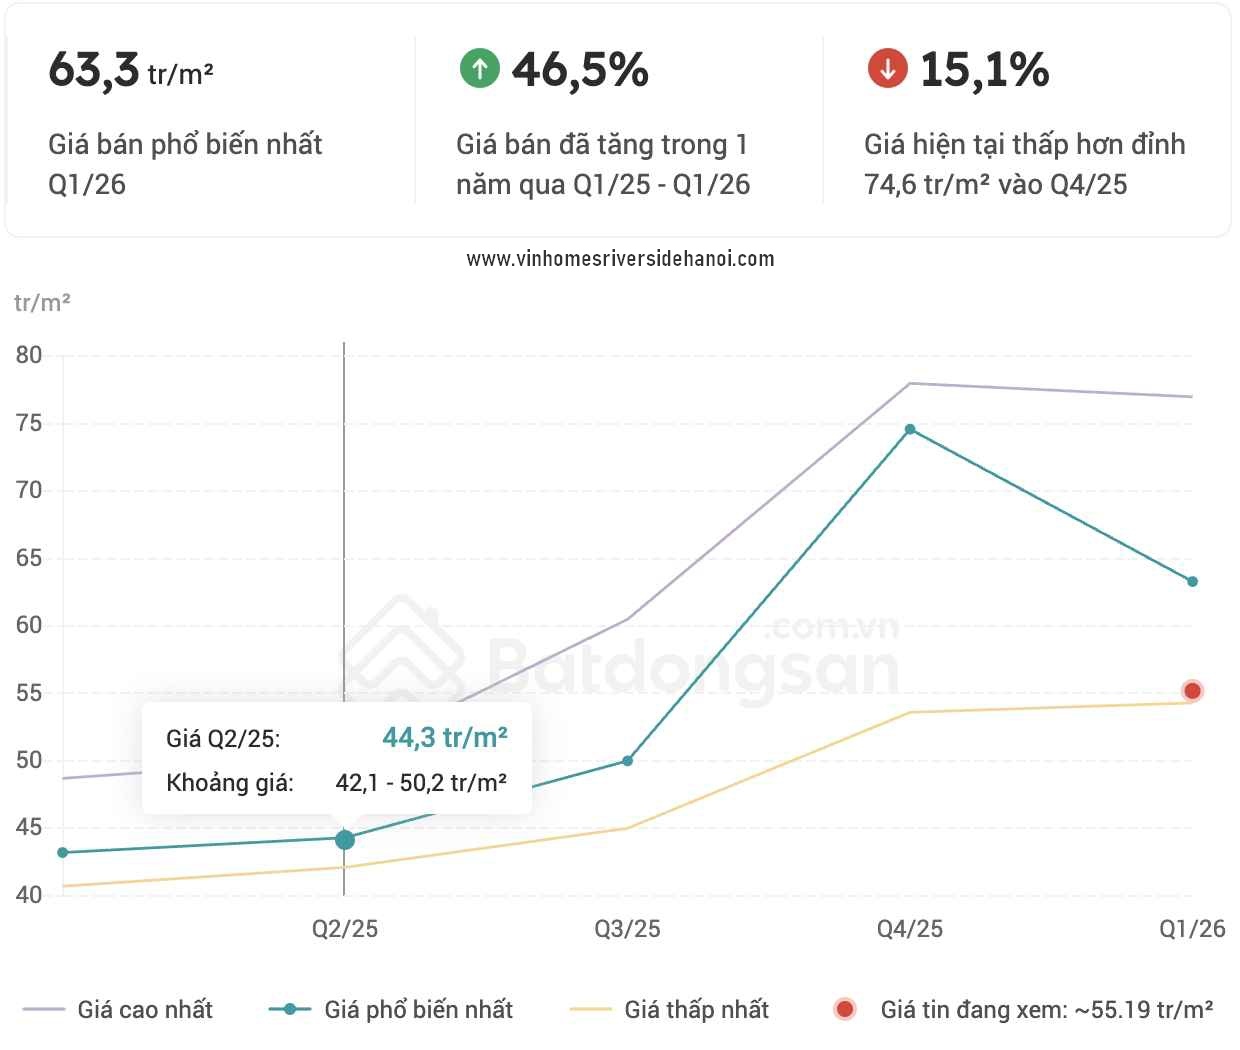This screenshot has height=1050, width=1240.
Task: Click the Q1/26 axis label
Action: coord(1192,929)
